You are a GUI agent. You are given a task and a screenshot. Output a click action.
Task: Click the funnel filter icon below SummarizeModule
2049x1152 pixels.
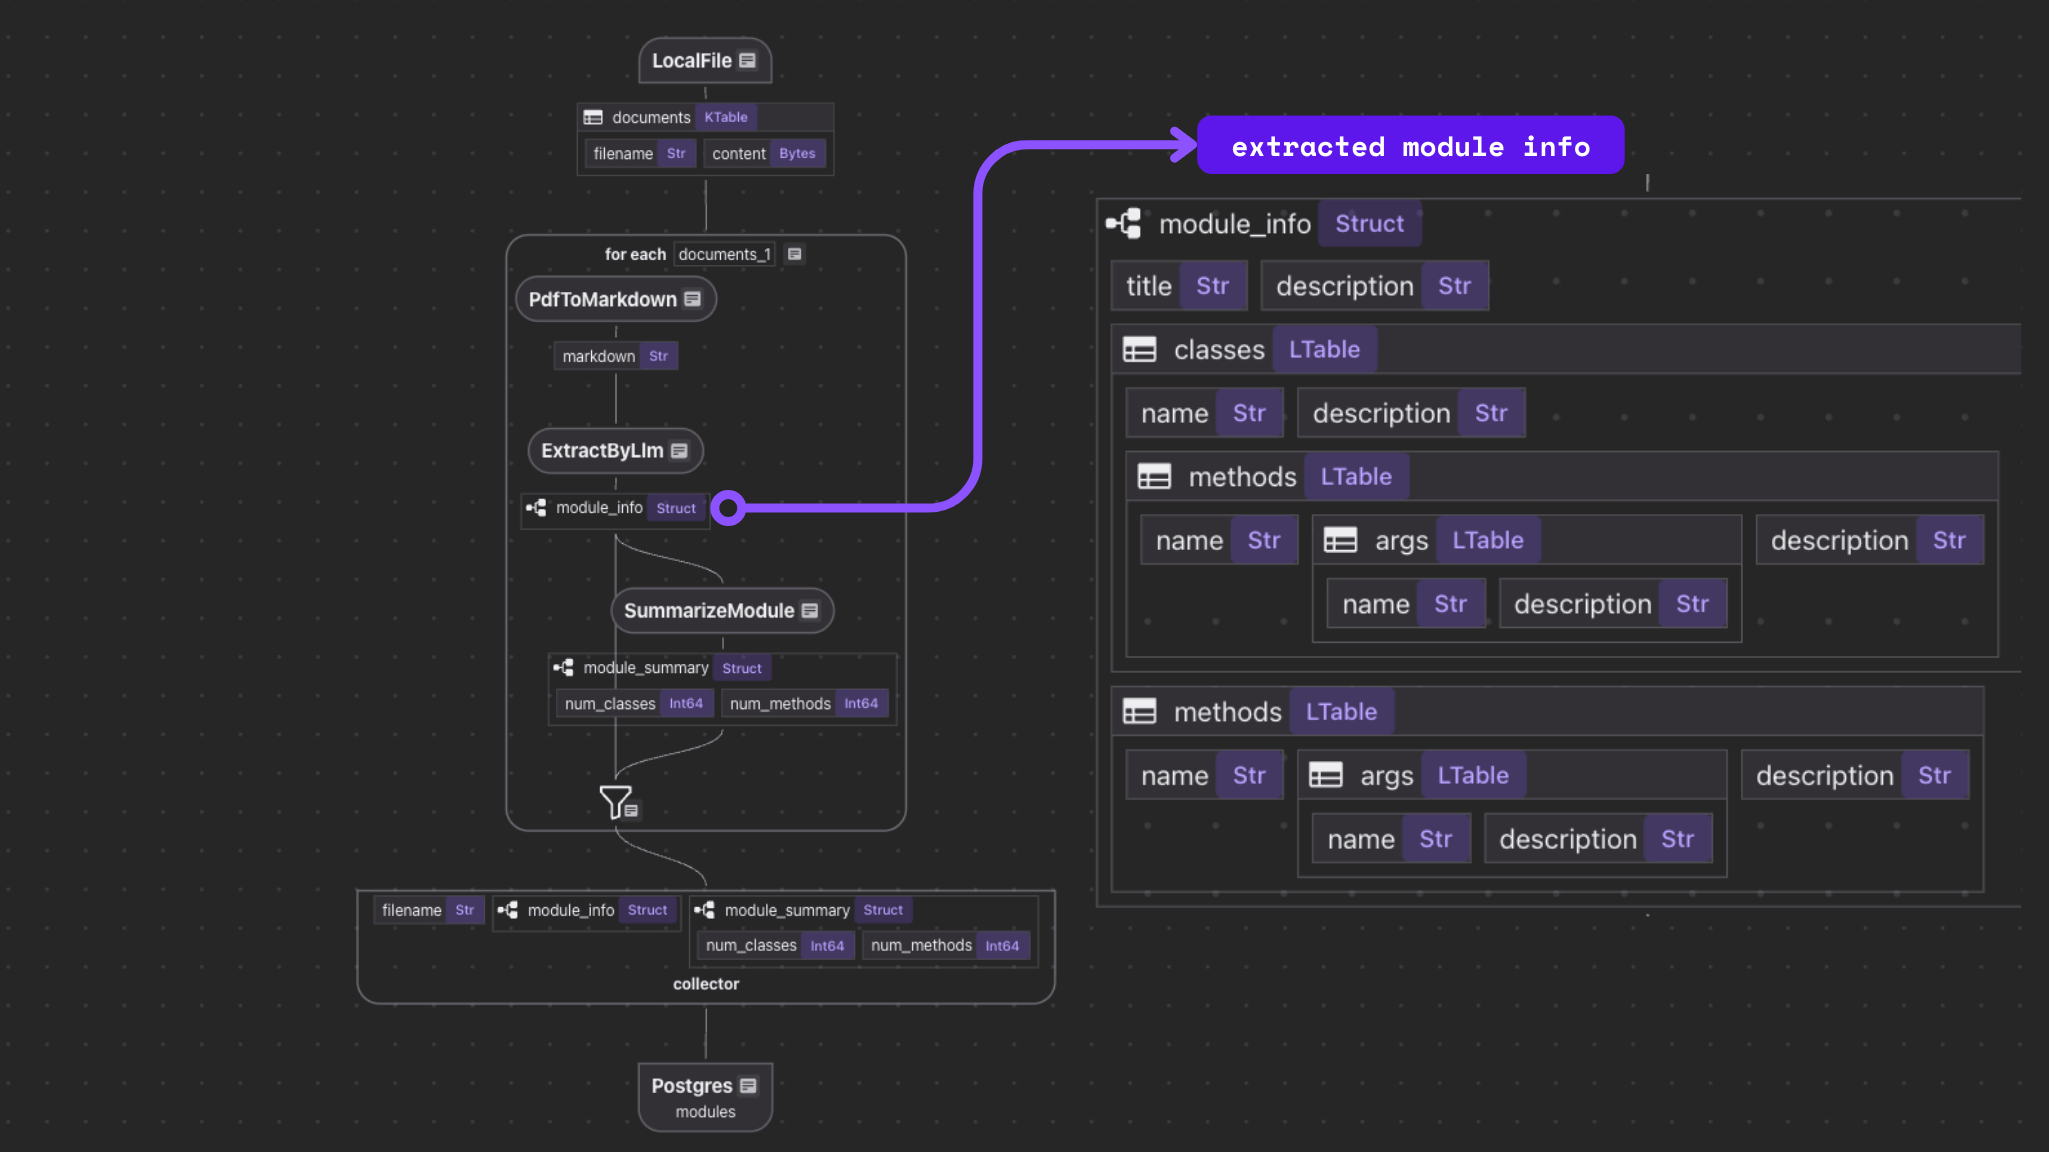[615, 801]
